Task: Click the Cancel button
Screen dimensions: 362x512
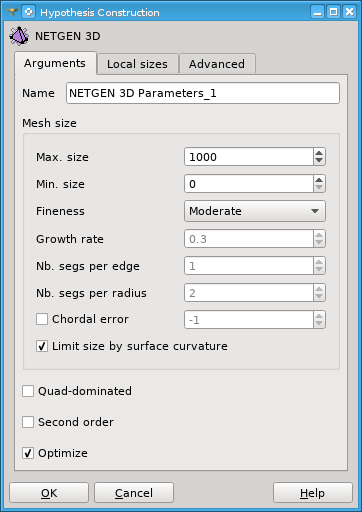Action: point(134,493)
